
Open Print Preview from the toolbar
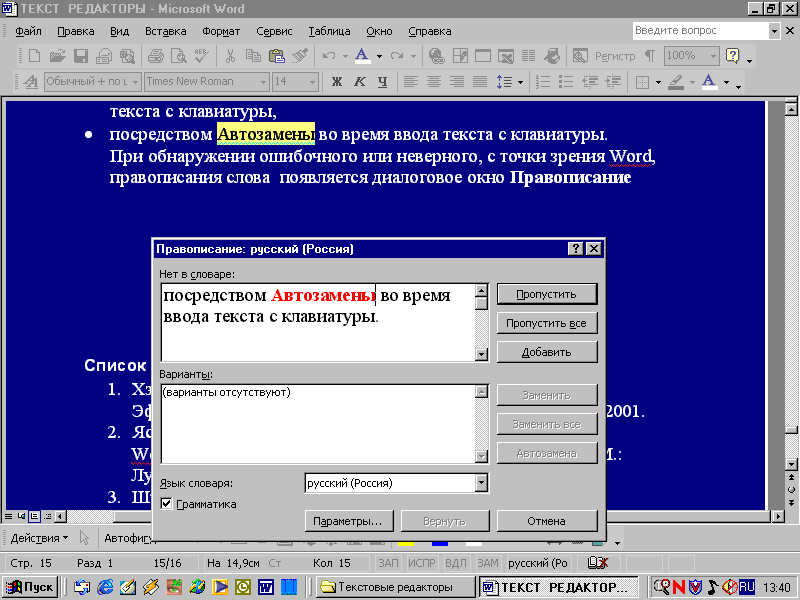(179, 56)
